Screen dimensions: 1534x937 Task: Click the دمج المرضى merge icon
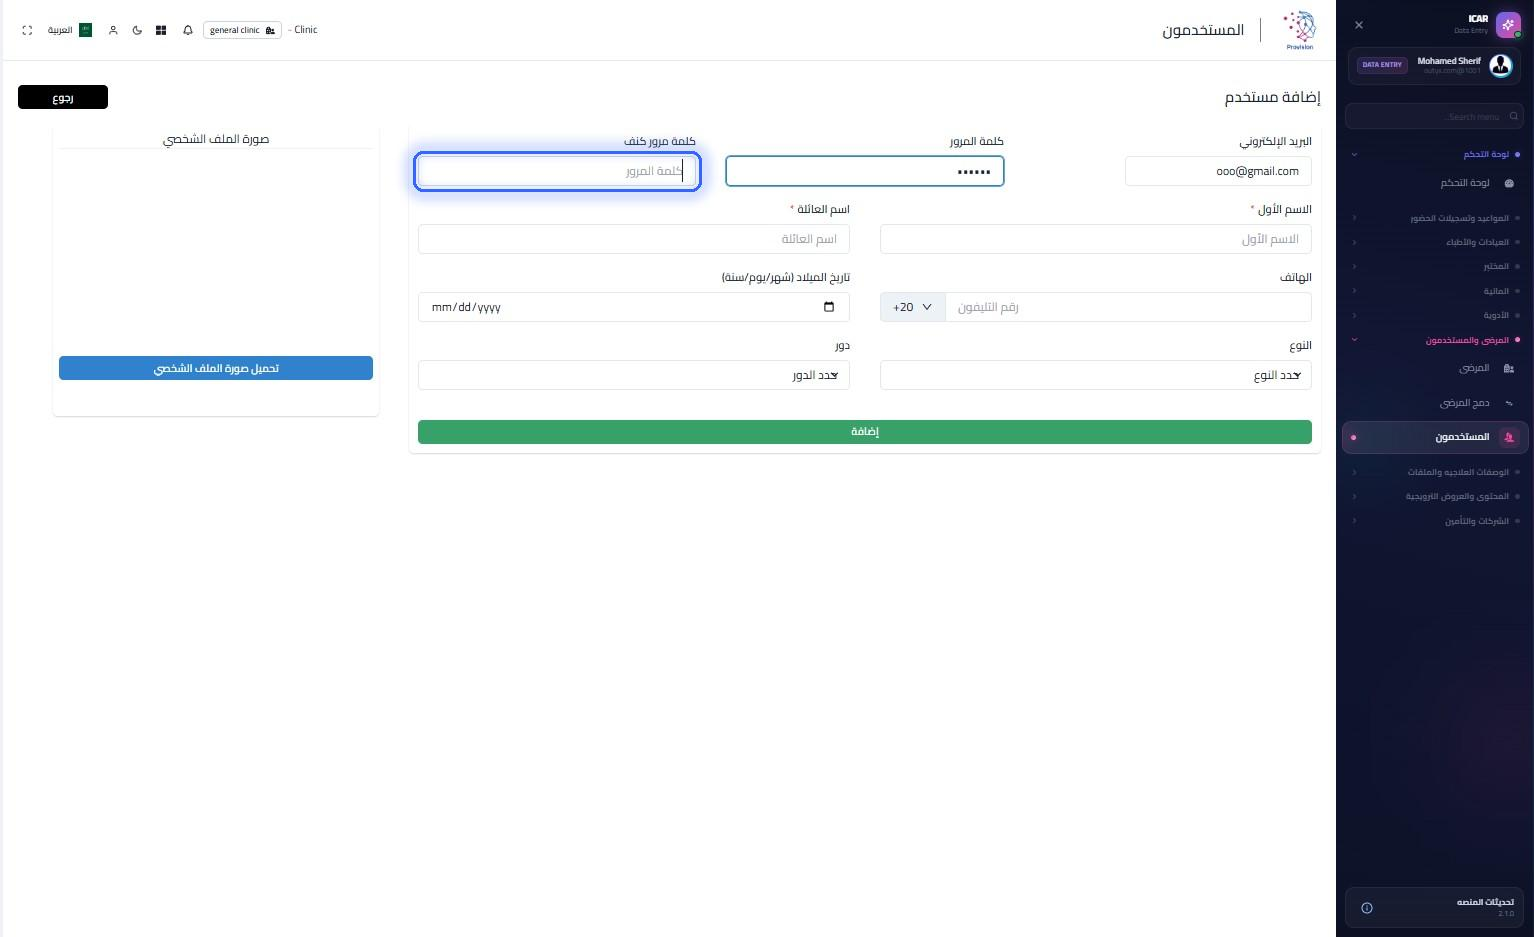point(1509,403)
